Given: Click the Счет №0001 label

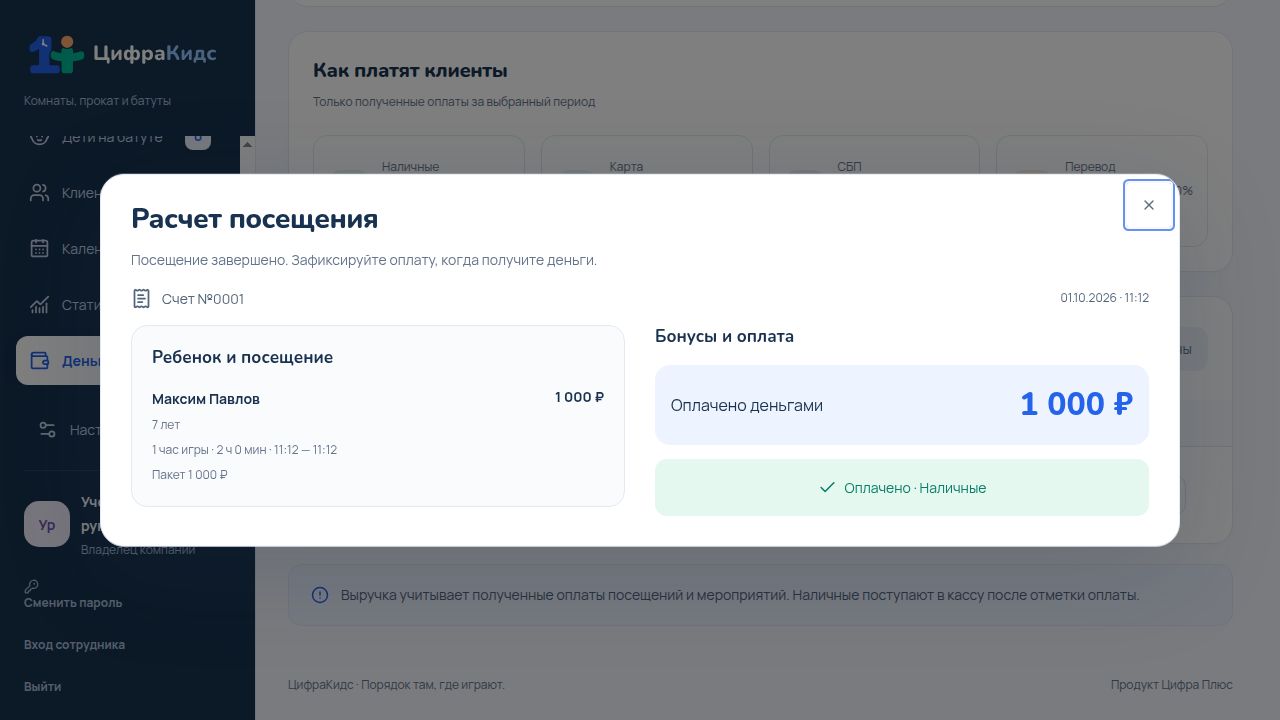Looking at the screenshot, I should pyautogui.click(x=203, y=299).
